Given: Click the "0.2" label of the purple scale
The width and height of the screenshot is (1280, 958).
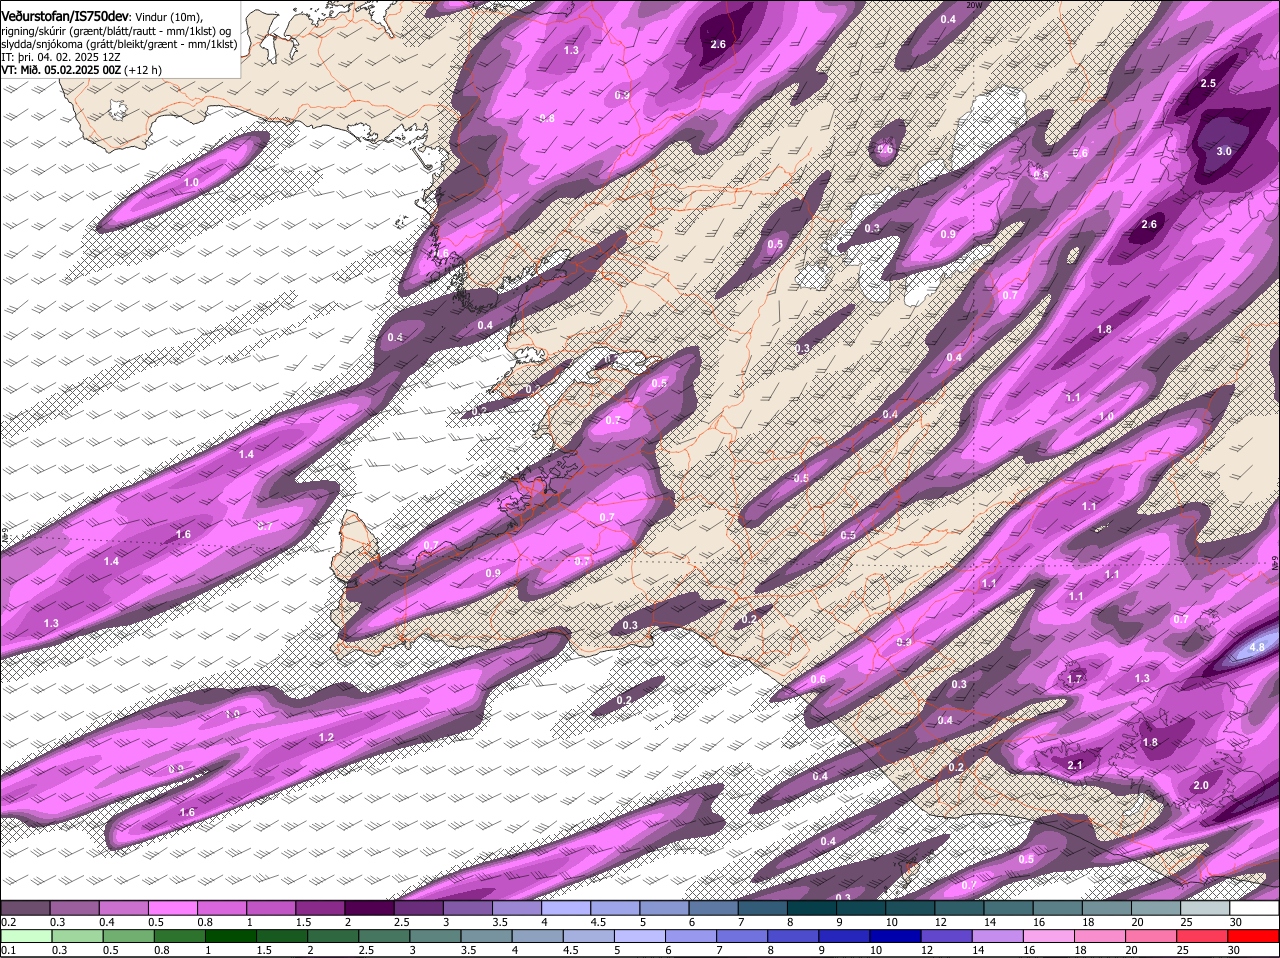Looking at the screenshot, I should (9, 922).
